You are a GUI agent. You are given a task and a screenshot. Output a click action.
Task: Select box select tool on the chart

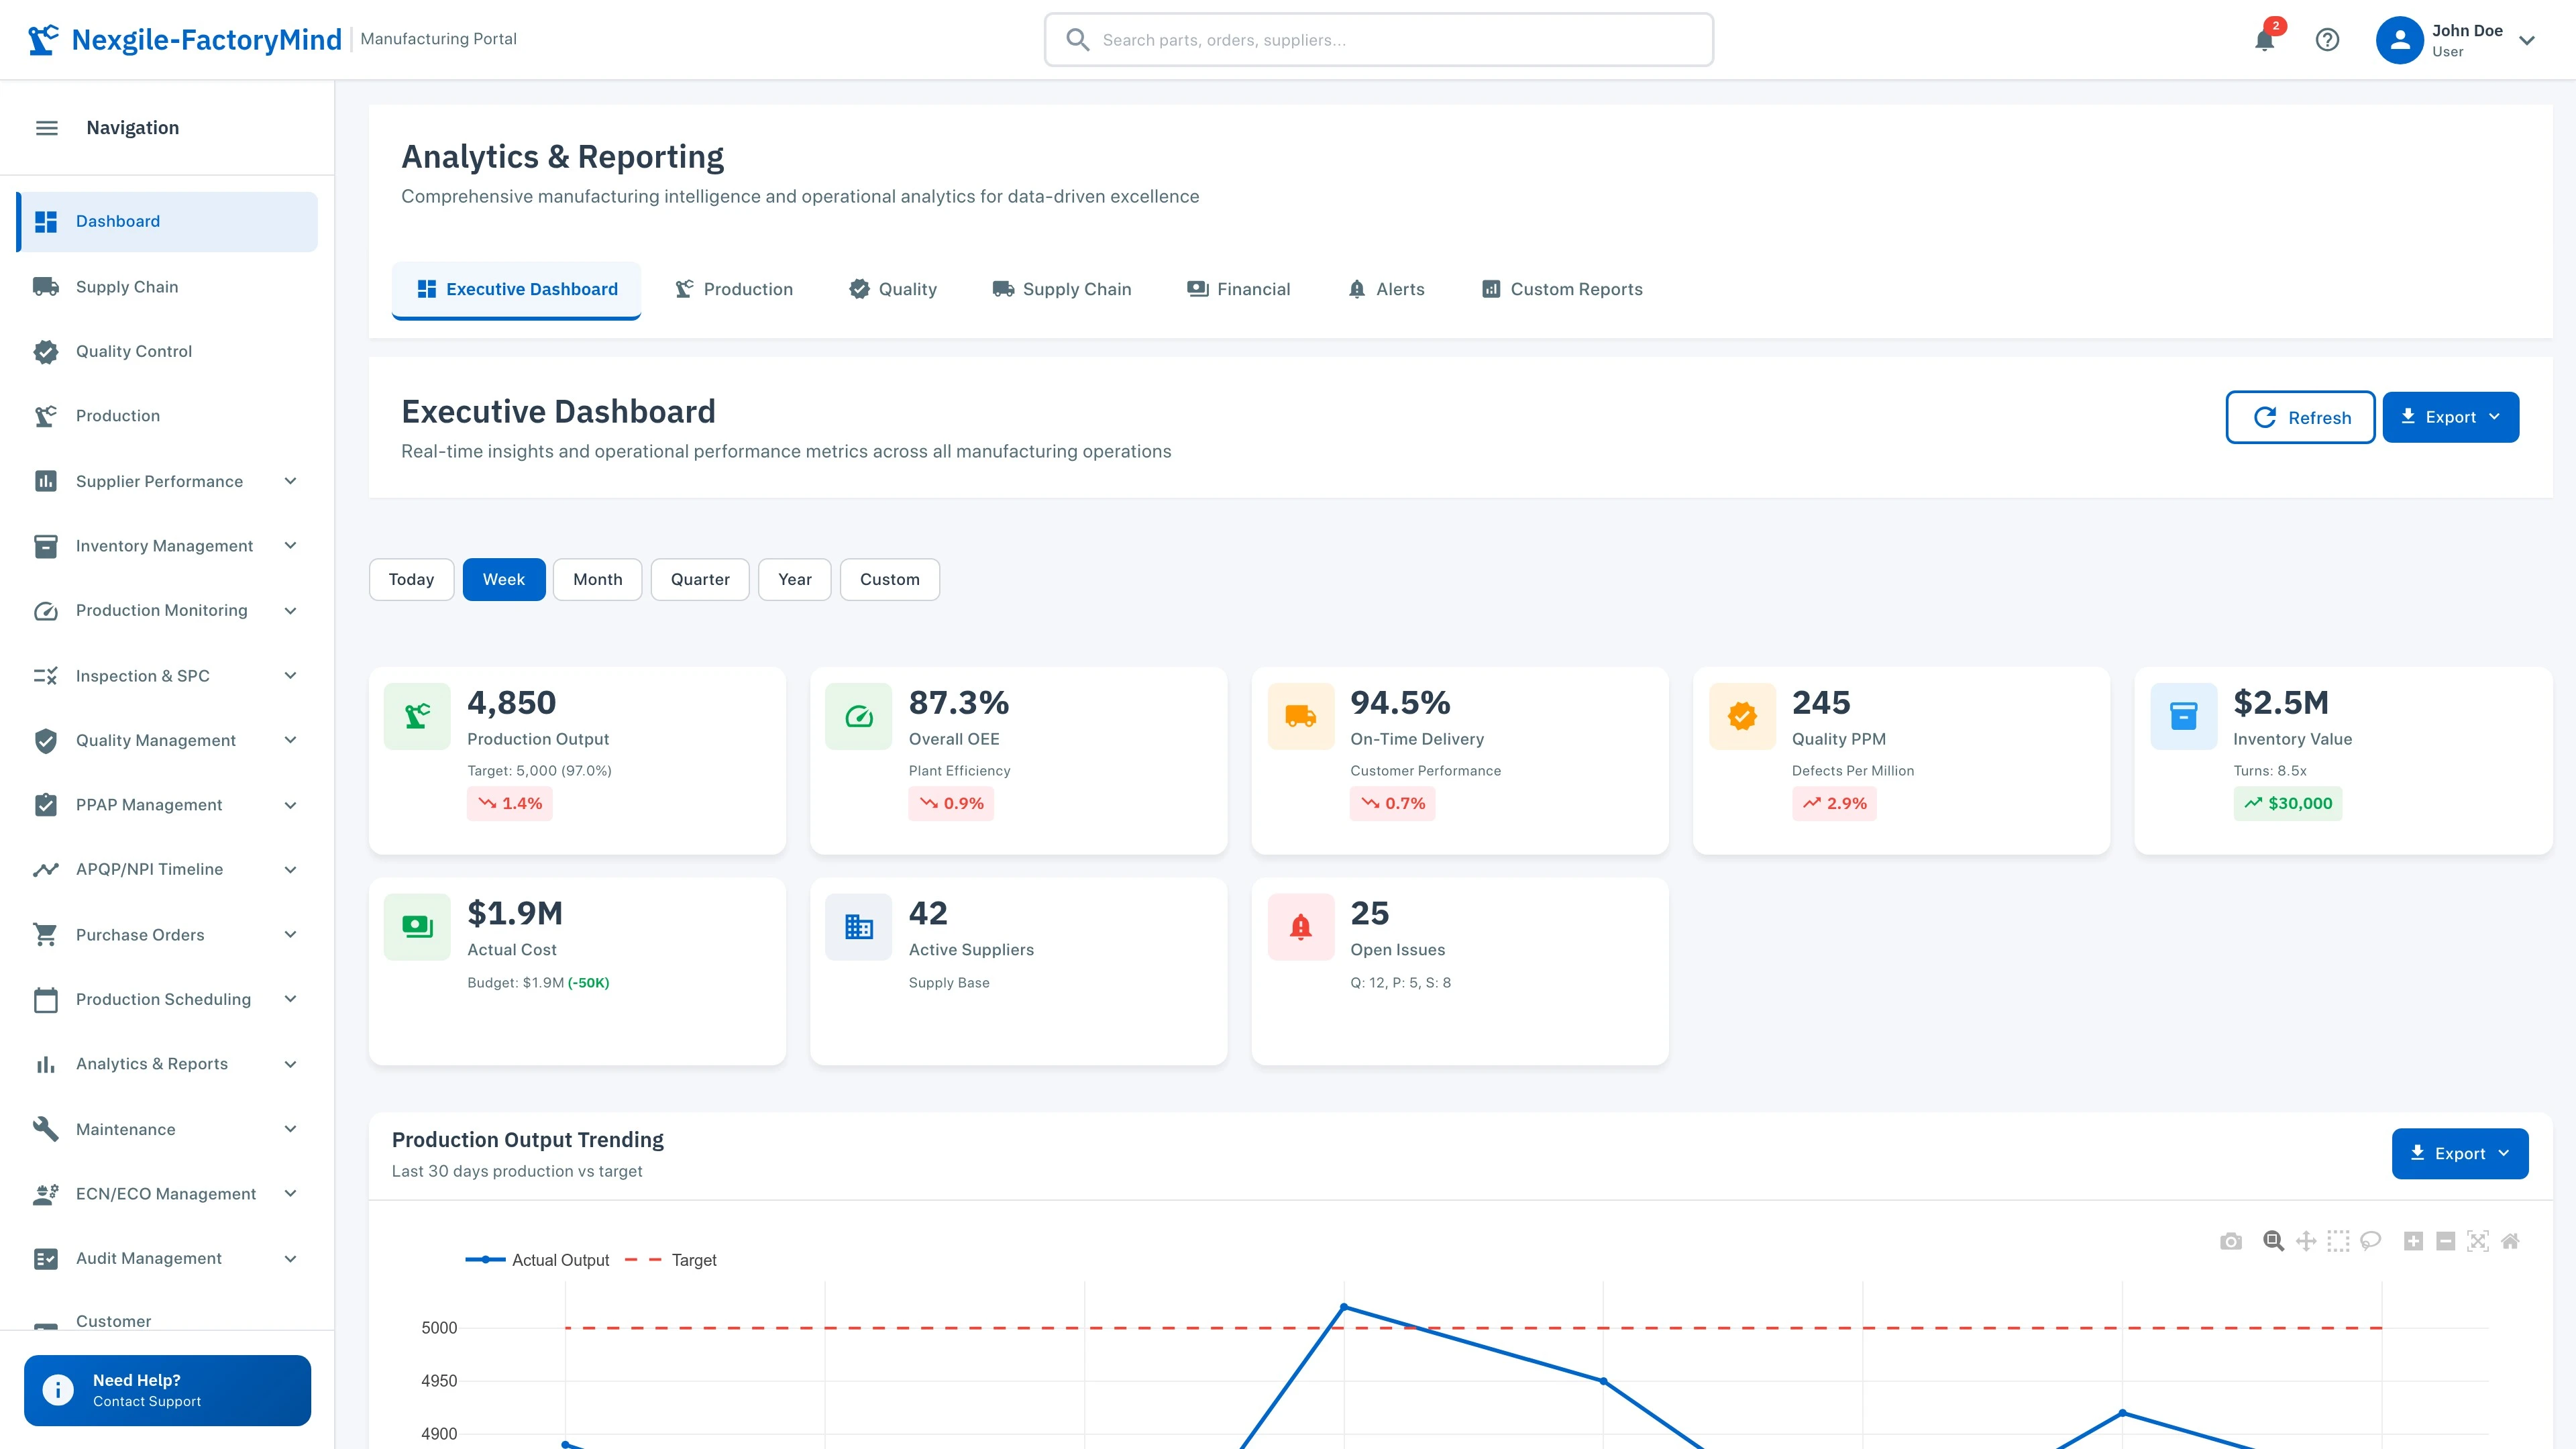tap(2339, 1240)
